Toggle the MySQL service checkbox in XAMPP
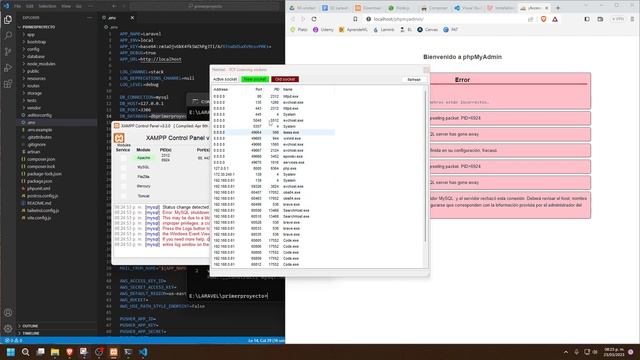This screenshot has height=360, width=640. [124, 167]
